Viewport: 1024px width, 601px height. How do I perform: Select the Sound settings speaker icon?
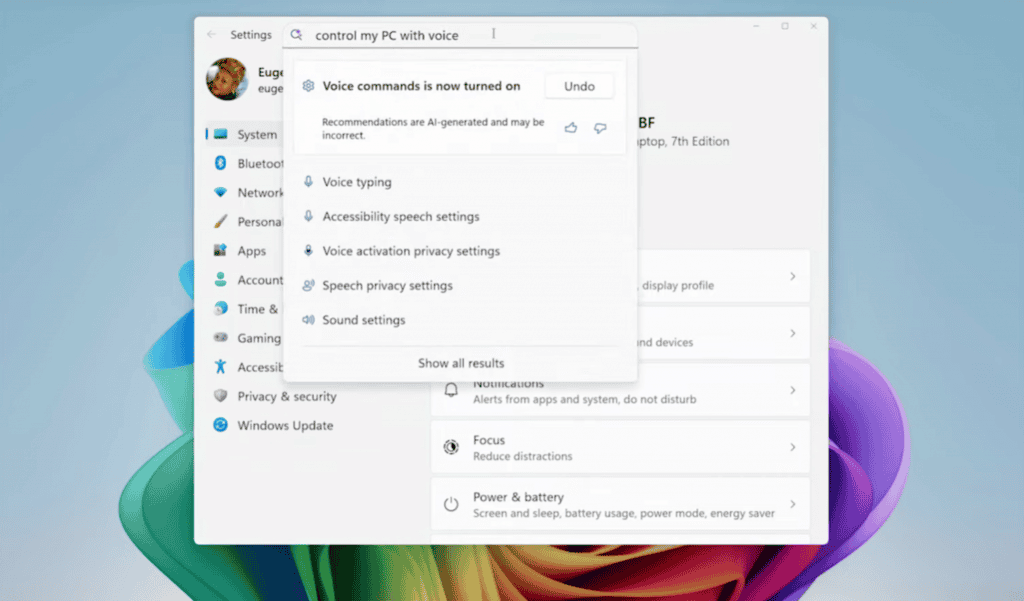(x=310, y=320)
